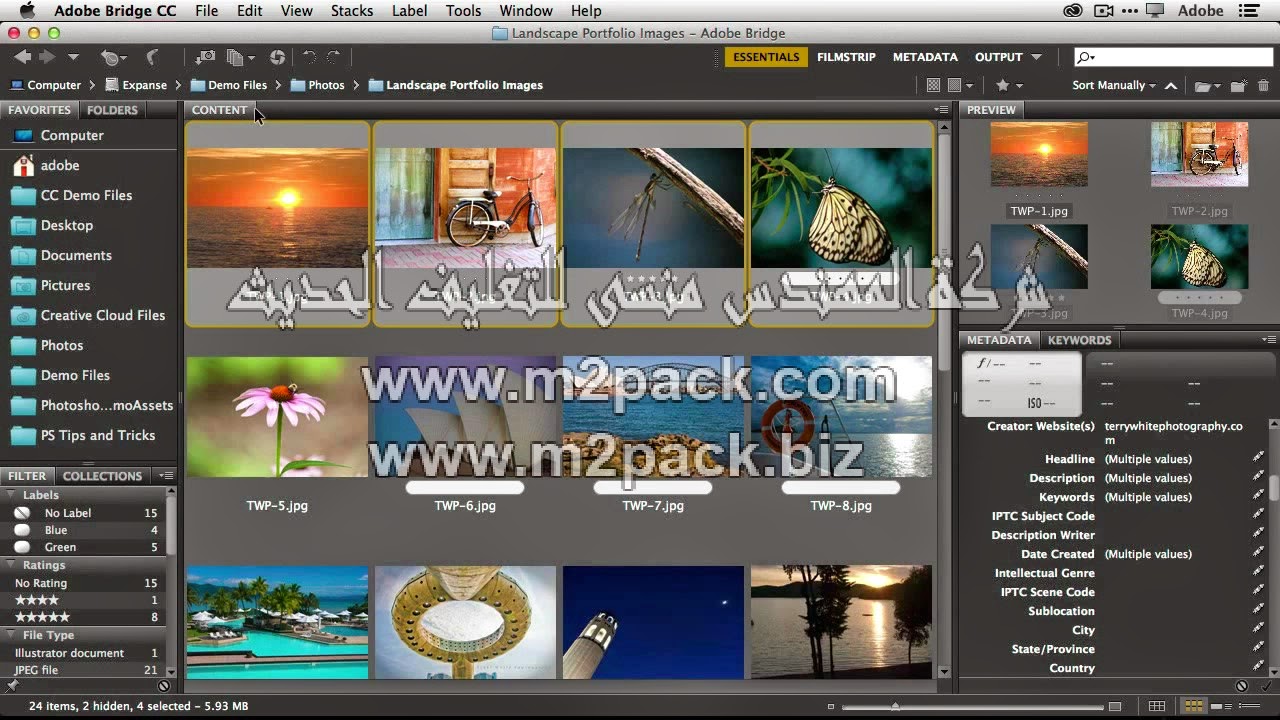Viewport: 1280px width, 720px height.
Task: Open workspace dropdown arrow next to OUTPUT
Action: coord(1036,58)
